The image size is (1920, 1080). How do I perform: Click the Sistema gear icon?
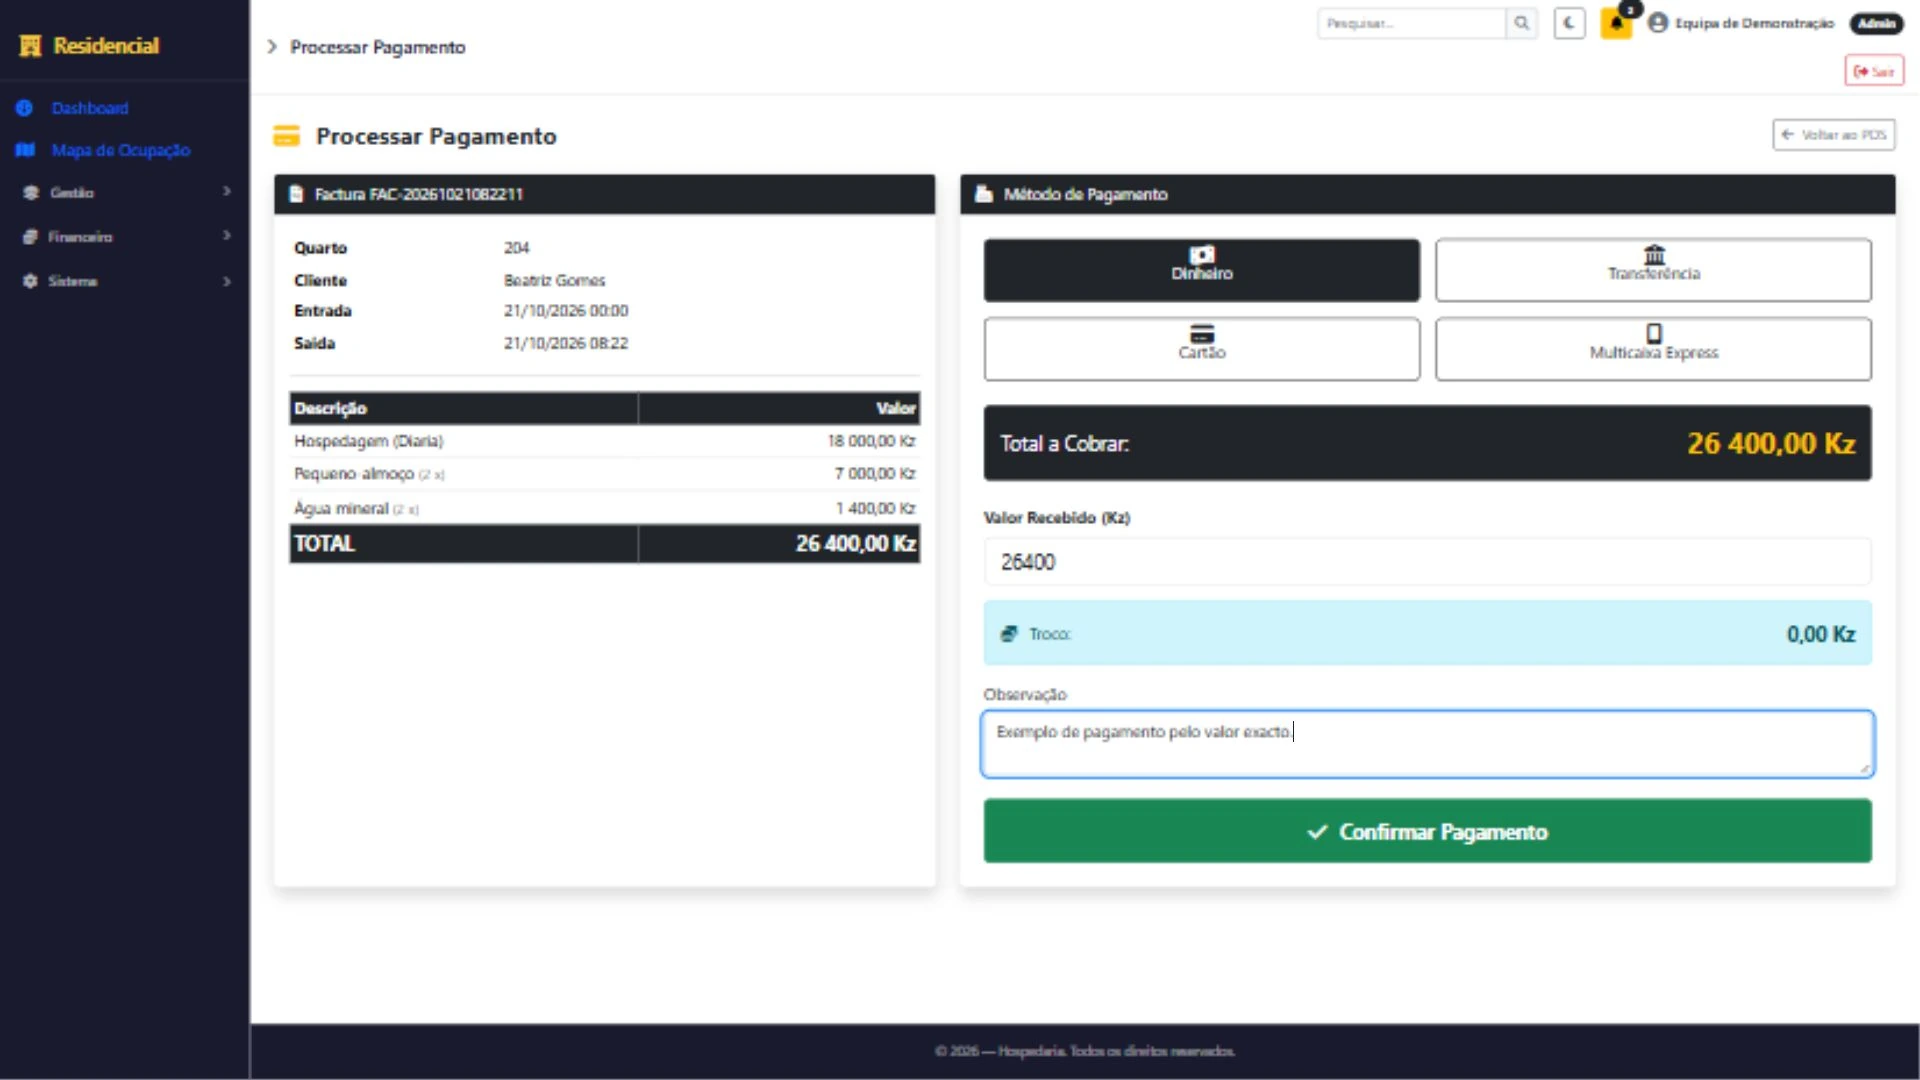coord(30,281)
